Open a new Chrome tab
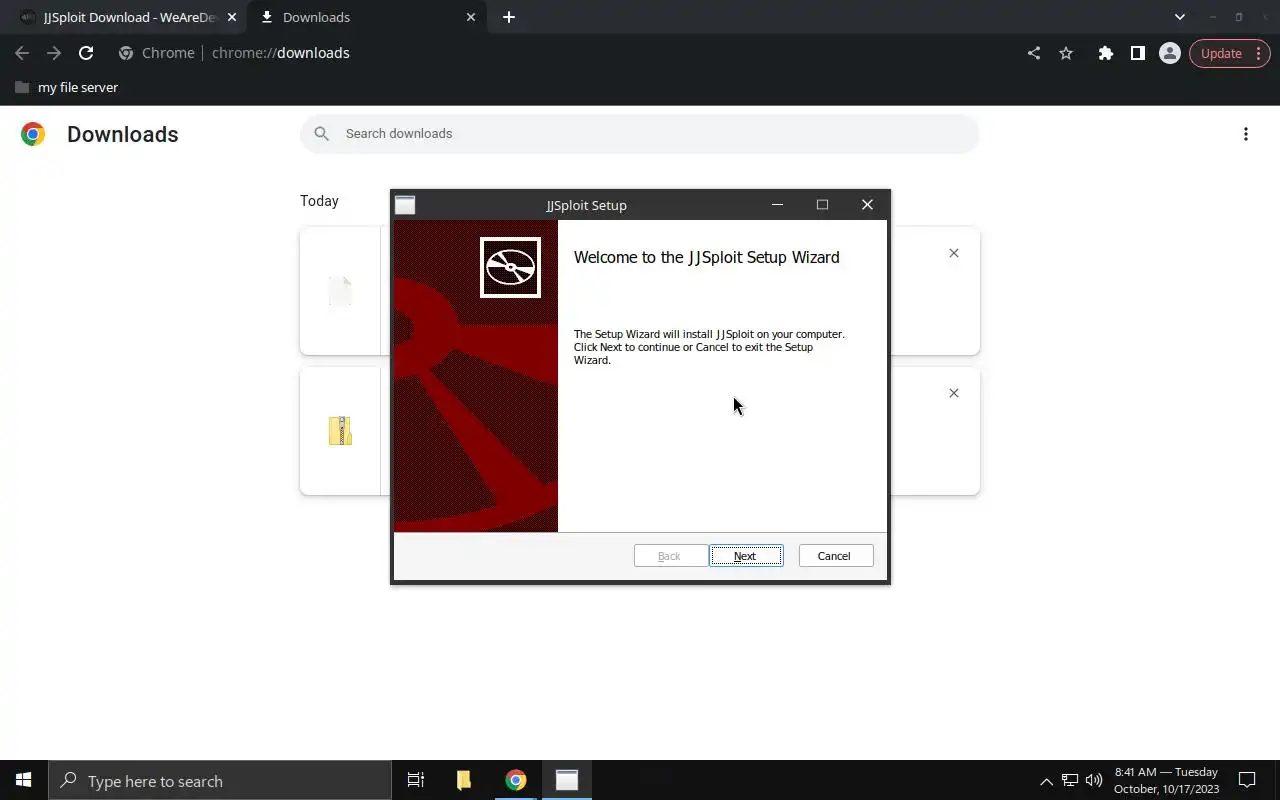1280x800 pixels. [x=509, y=17]
